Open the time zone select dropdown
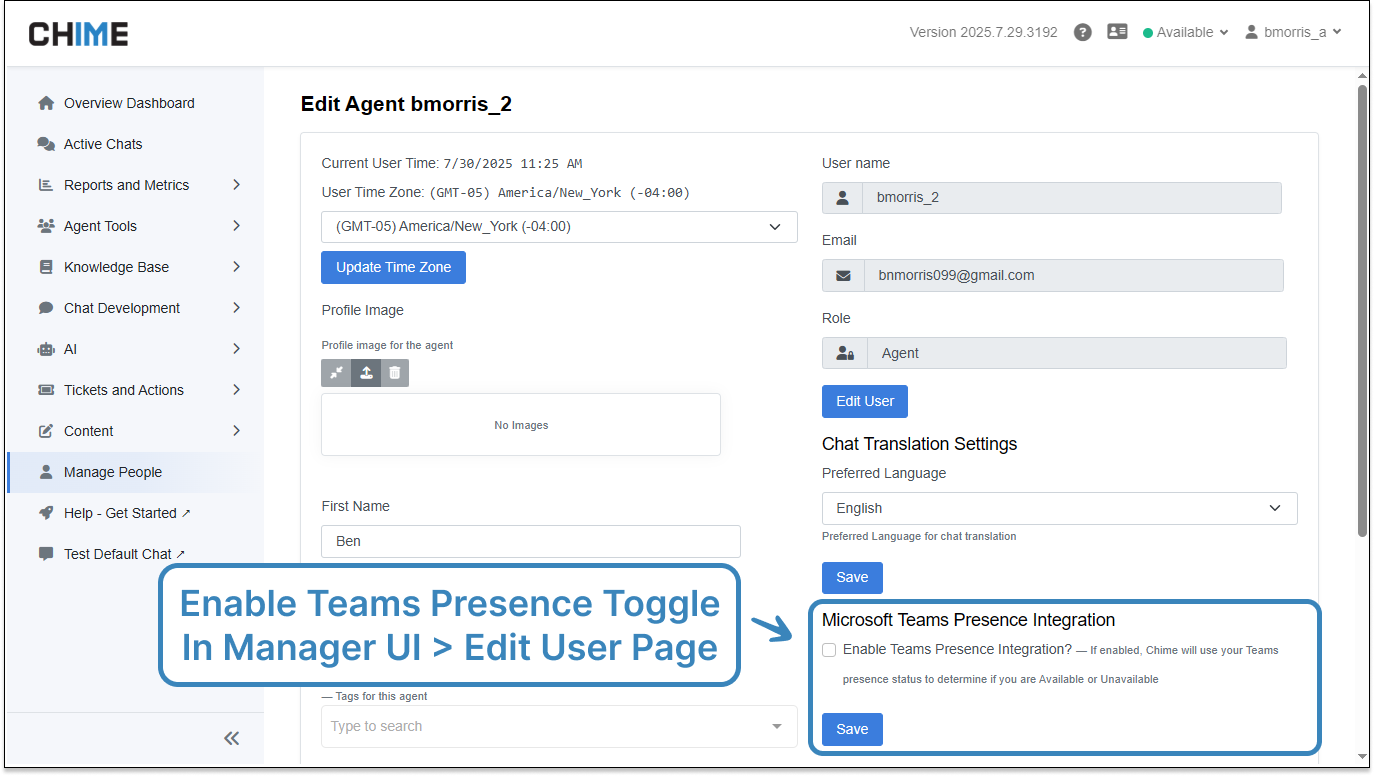1374x776 pixels. click(x=559, y=227)
